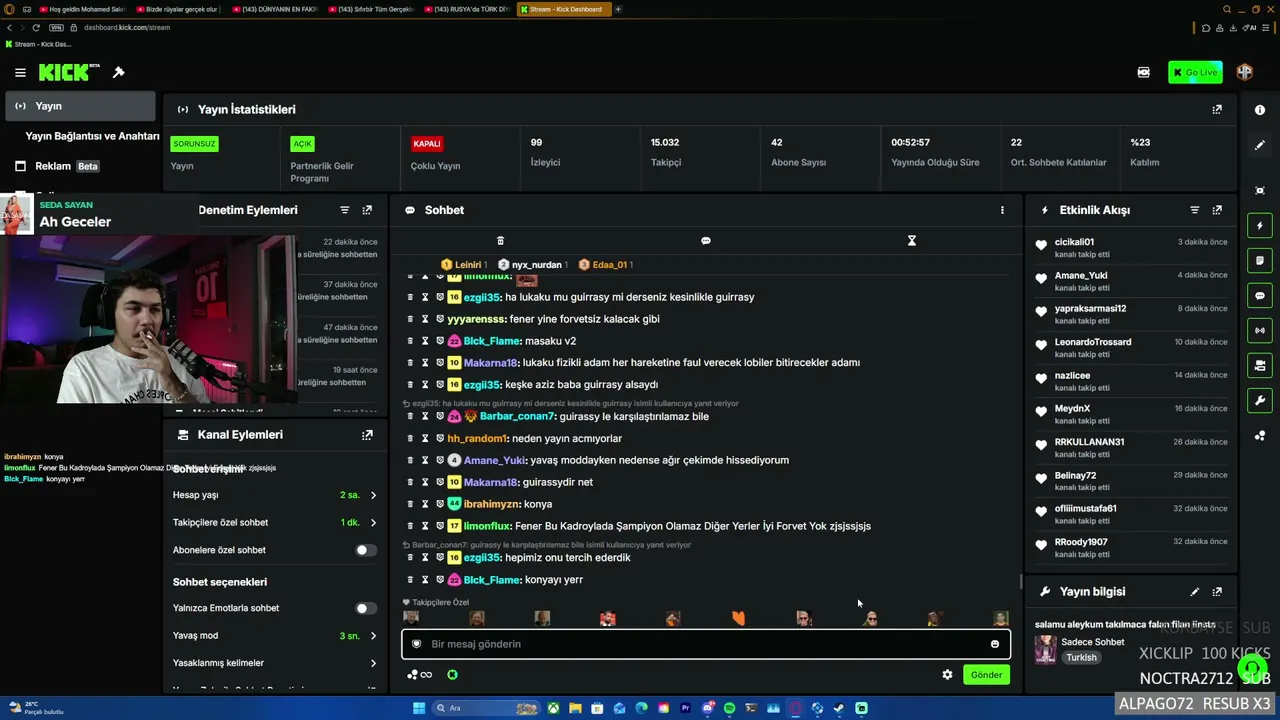Pop out the Yayın İstatistikleri panel
Viewport: 1280px width, 720px height.
click(x=1217, y=109)
